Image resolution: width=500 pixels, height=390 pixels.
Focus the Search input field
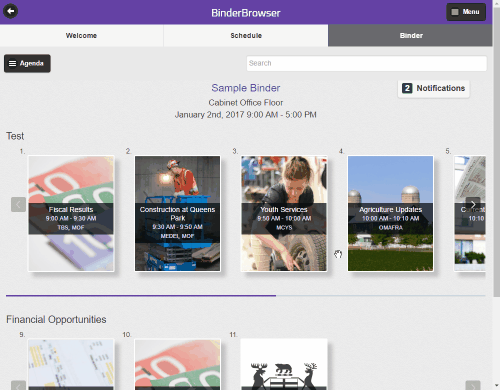tap(367, 63)
